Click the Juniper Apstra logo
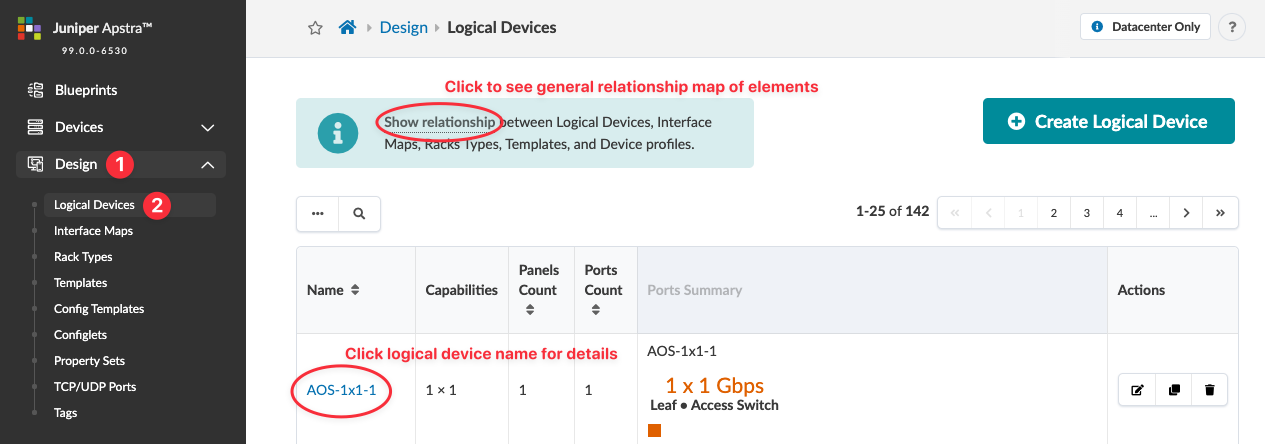 (x=29, y=30)
